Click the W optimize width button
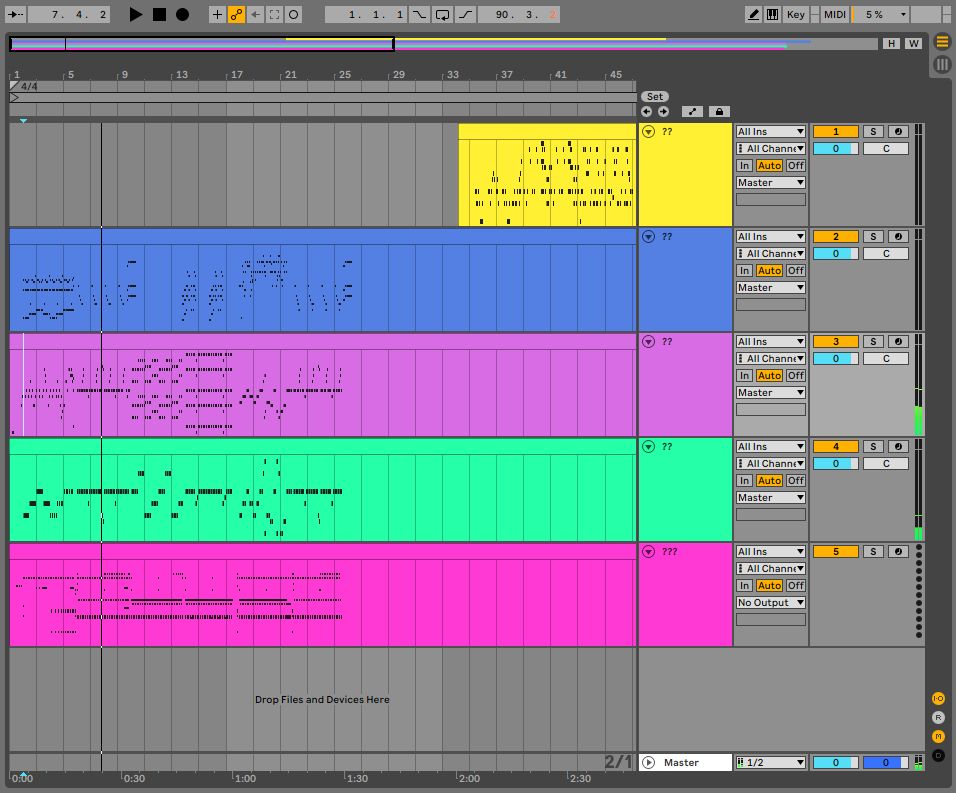 pyautogui.click(x=913, y=43)
